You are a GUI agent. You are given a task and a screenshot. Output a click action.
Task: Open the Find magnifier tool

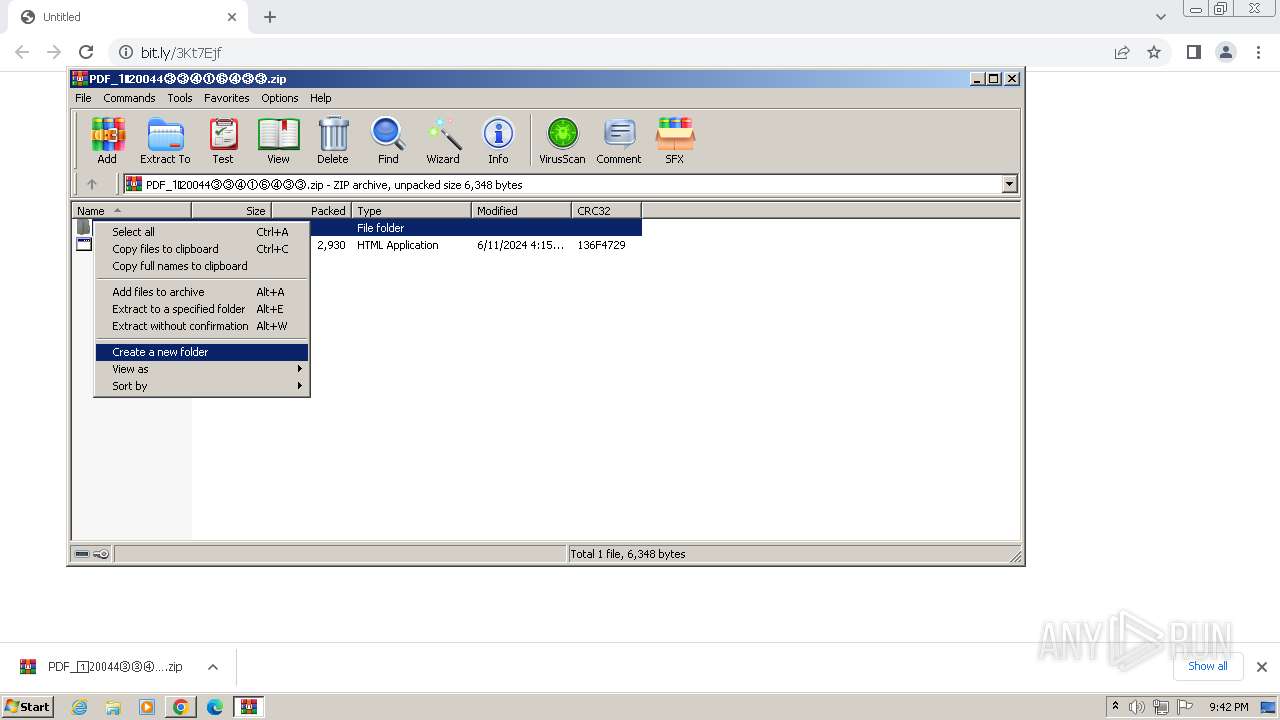(x=388, y=141)
